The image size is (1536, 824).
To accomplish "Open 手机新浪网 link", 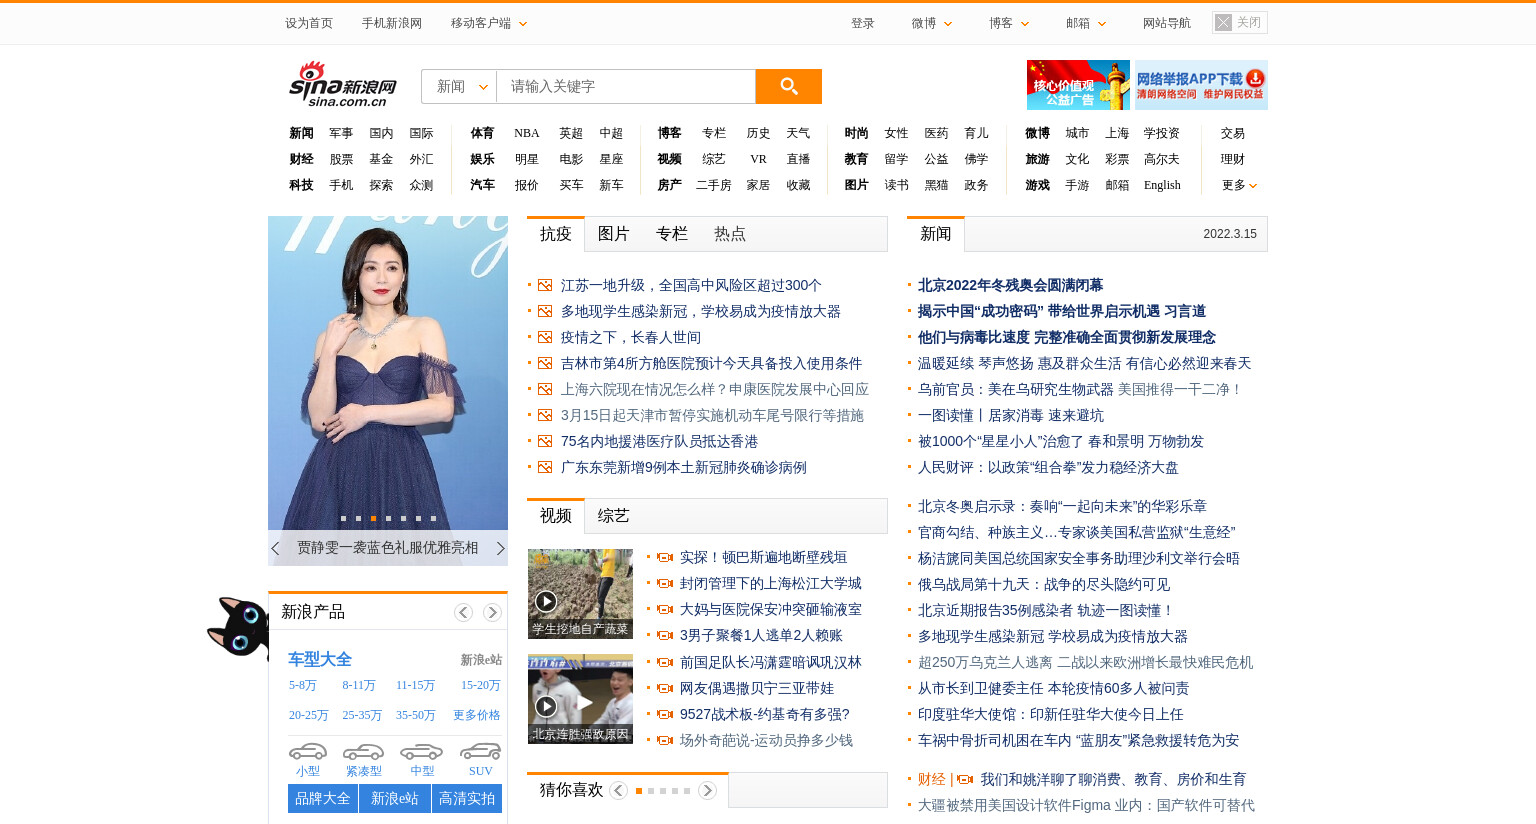I will click(x=392, y=23).
